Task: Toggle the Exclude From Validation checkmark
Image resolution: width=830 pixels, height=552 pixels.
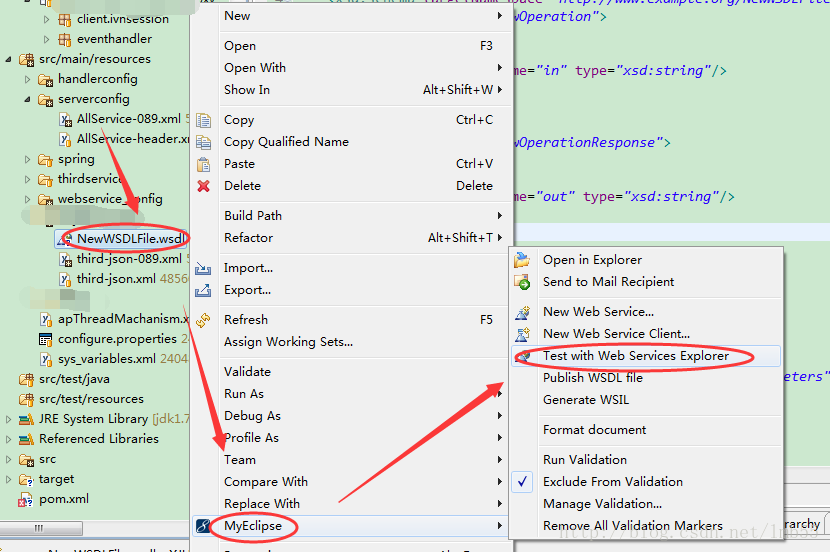Action: (x=522, y=482)
